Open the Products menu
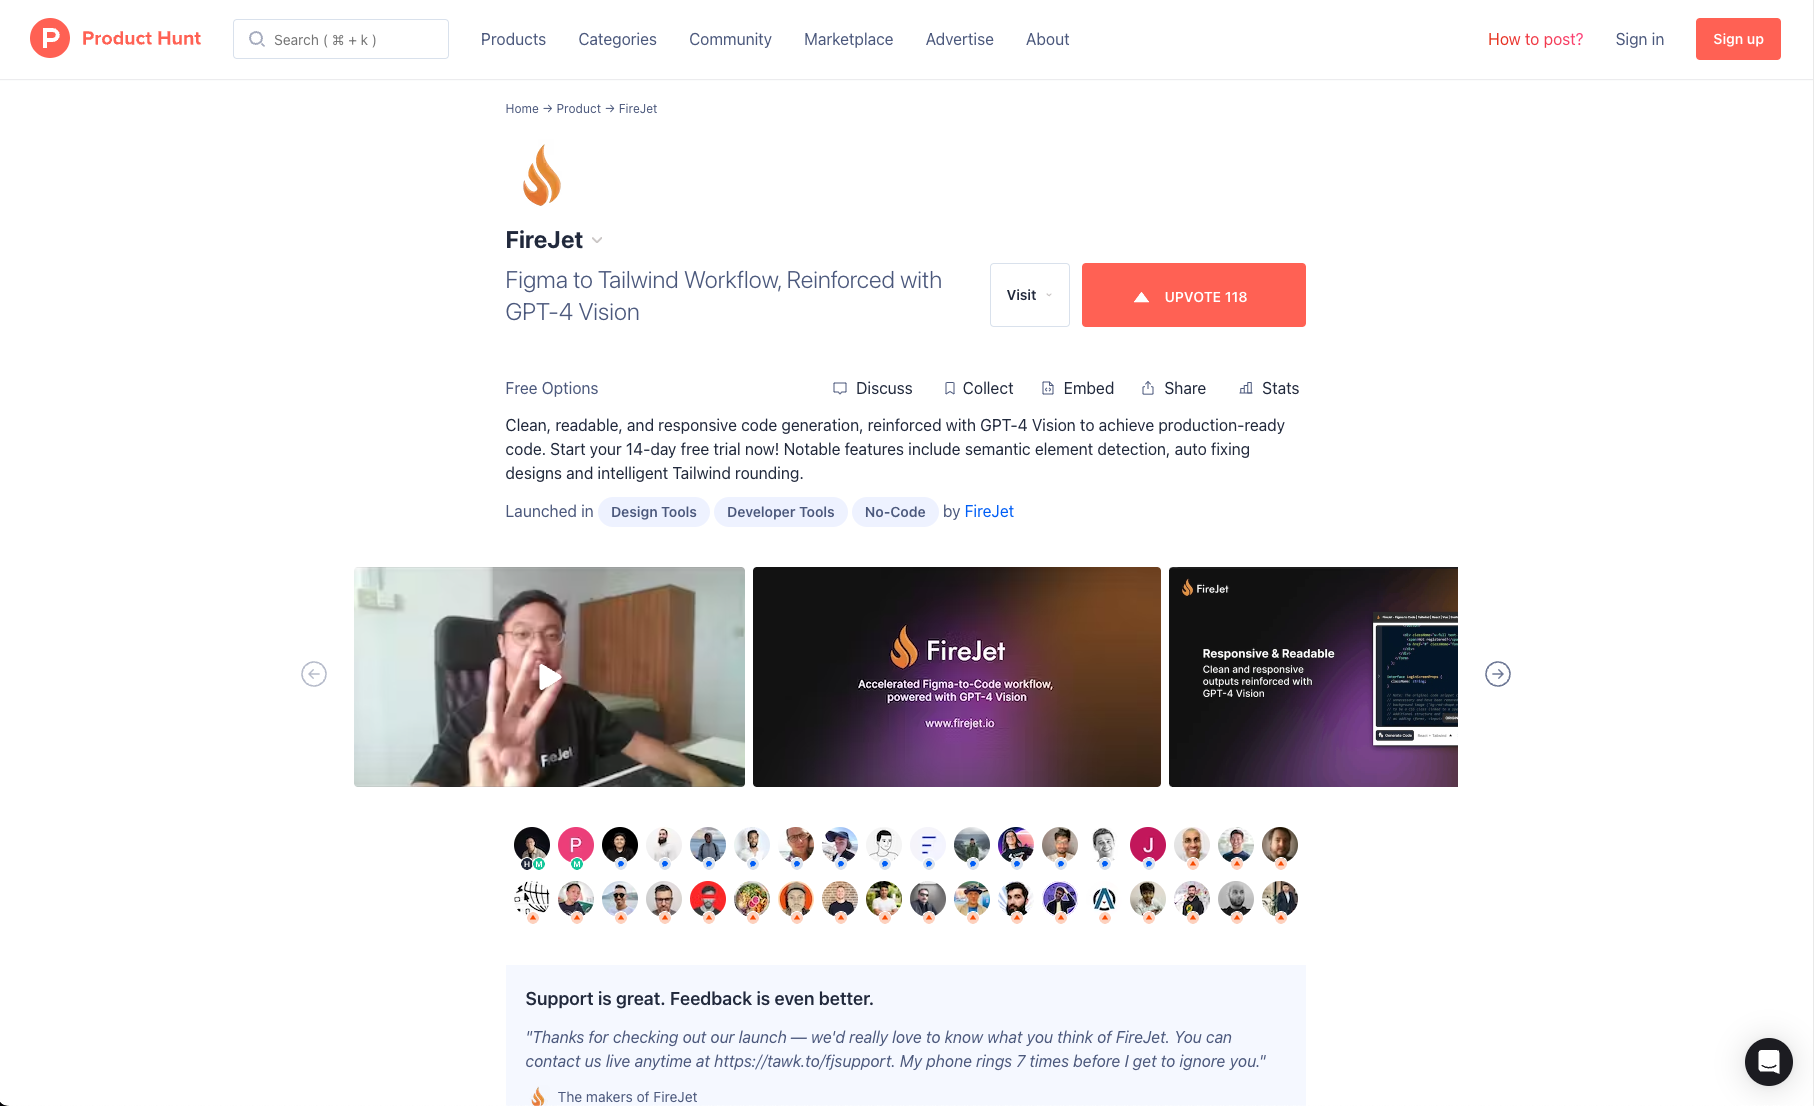This screenshot has height=1106, width=1814. point(513,39)
